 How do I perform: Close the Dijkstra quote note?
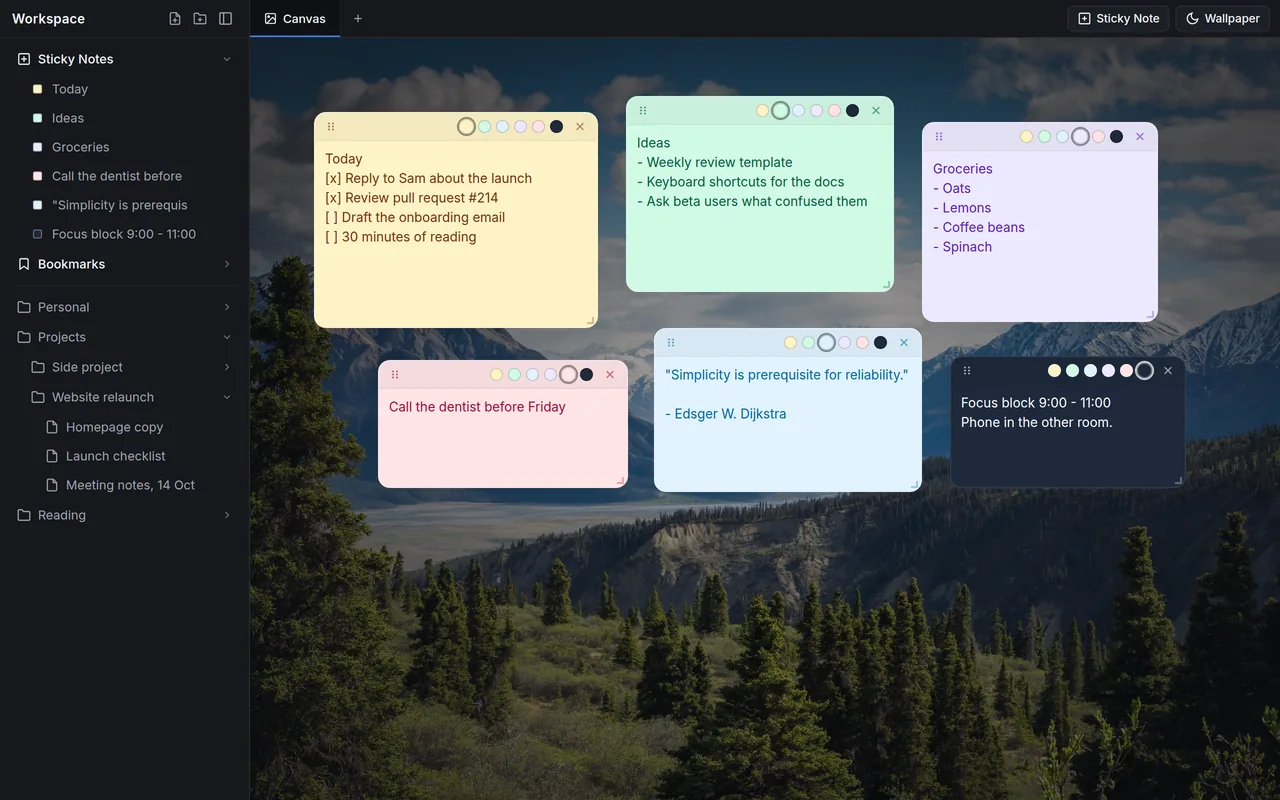[x=904, y=343]
